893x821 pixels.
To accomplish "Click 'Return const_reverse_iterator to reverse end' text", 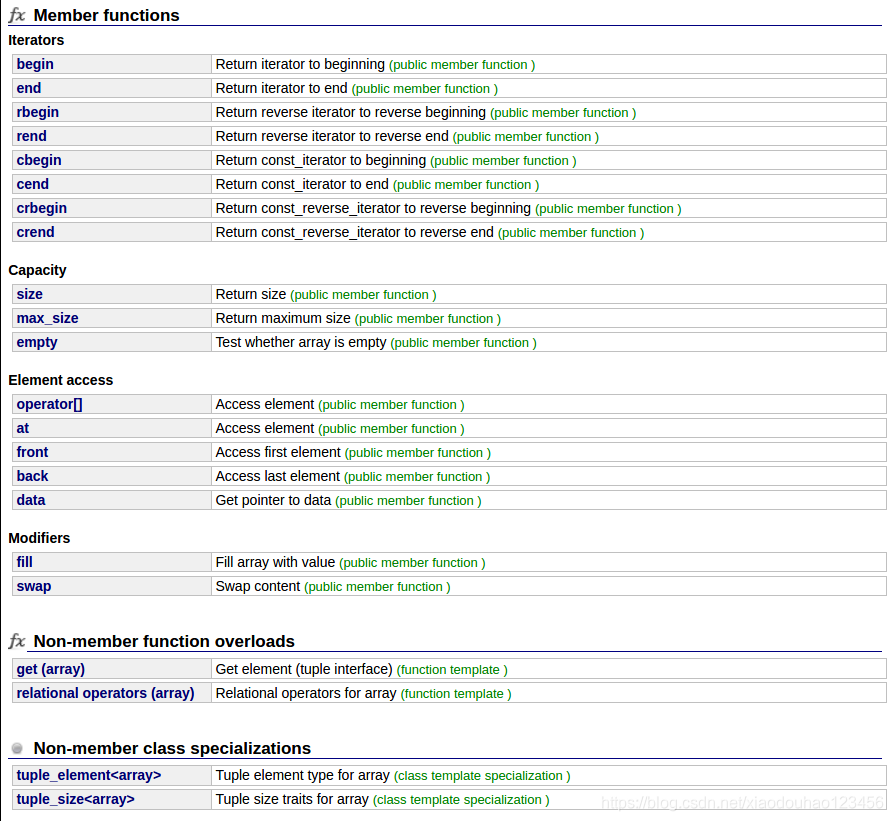I will coord(354,232).
